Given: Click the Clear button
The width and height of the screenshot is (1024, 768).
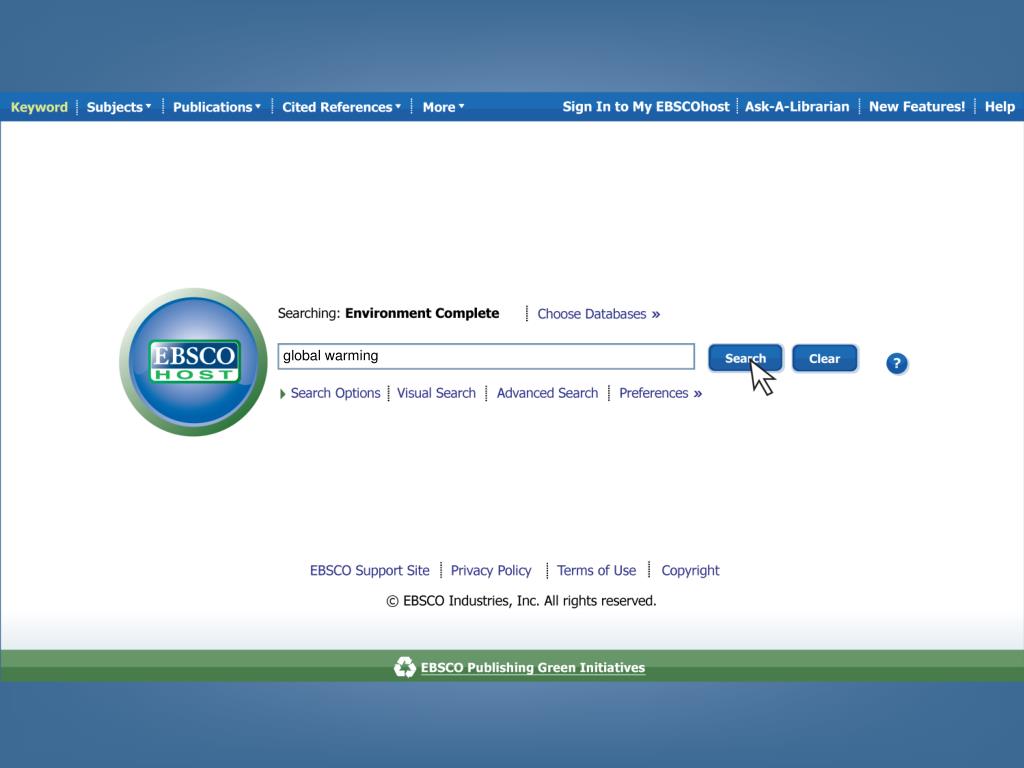Looking at the screenshot, I should pyautogui.click(x=824, y=358).
